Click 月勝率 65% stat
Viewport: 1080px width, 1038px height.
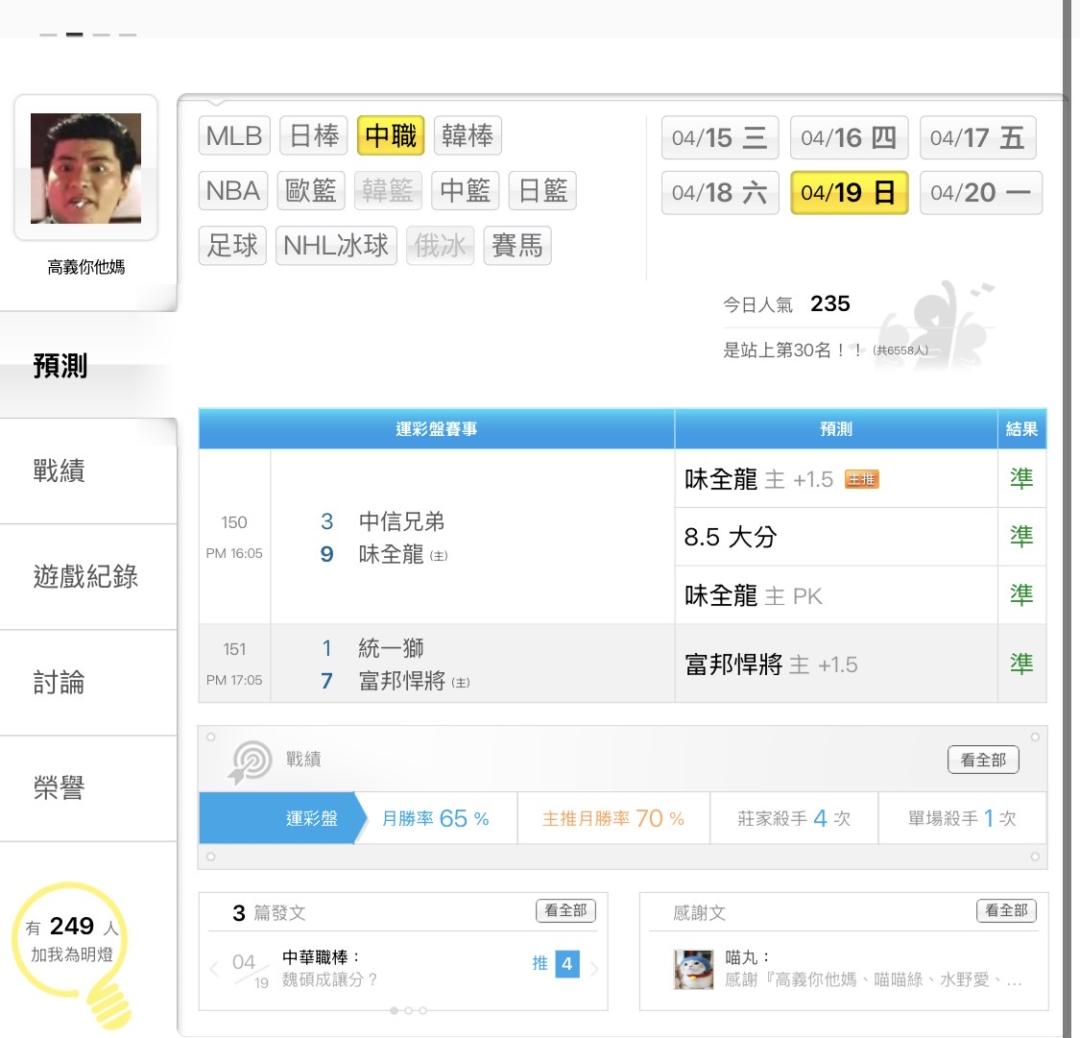coord(435,818)
